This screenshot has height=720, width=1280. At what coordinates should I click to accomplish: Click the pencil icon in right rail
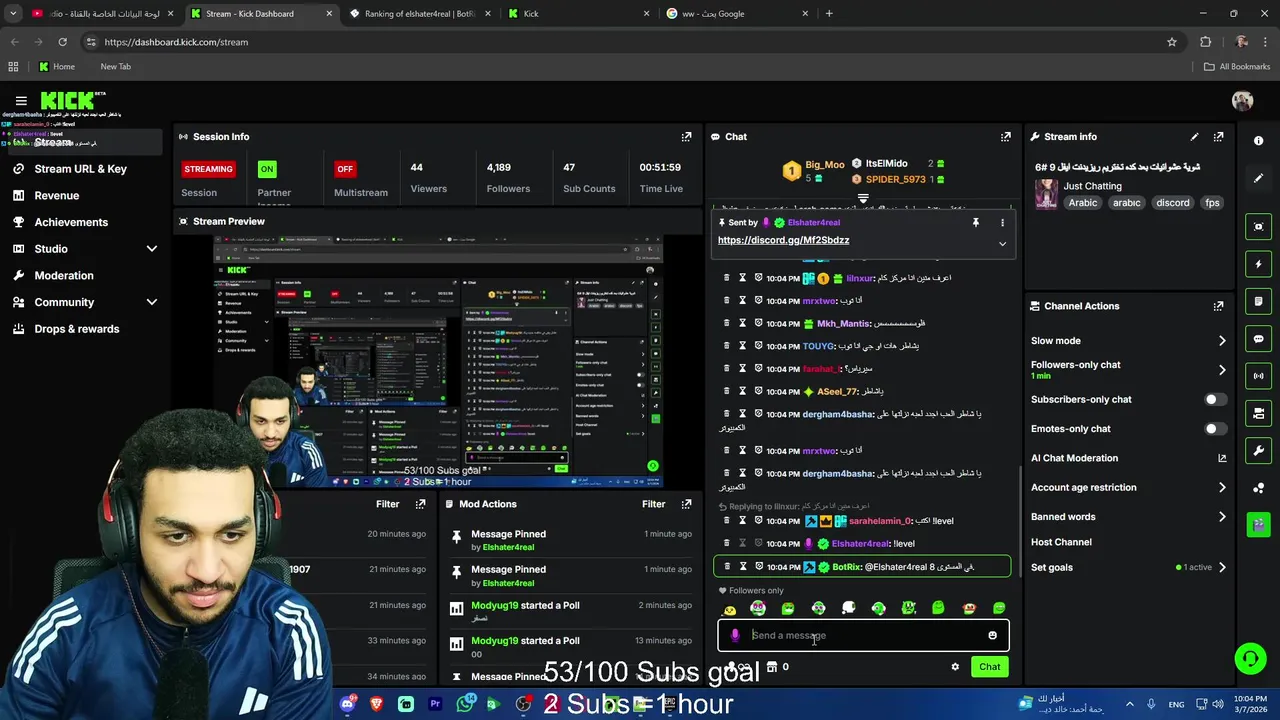1259,178
